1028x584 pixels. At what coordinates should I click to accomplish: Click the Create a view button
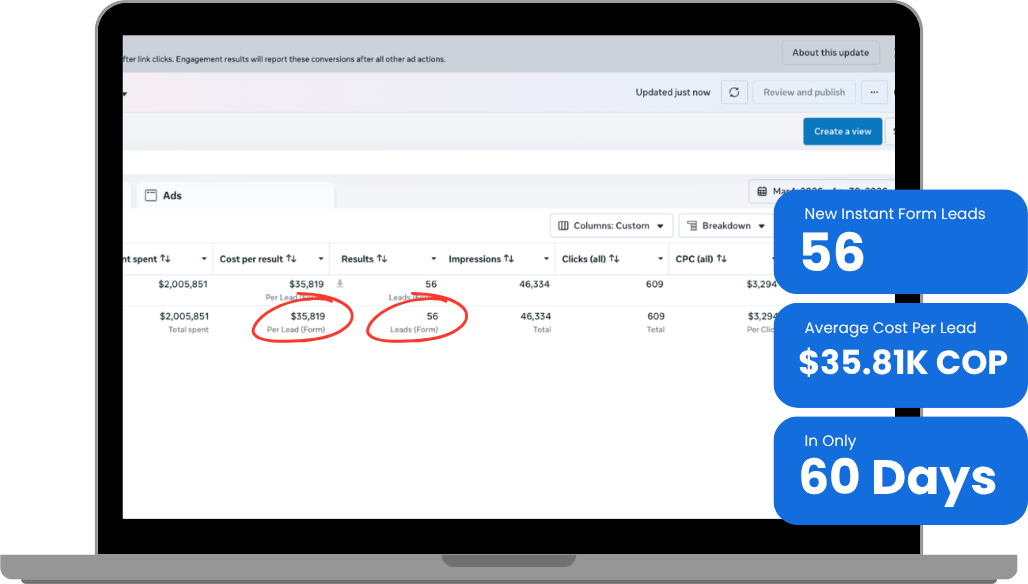coord(842,132)
